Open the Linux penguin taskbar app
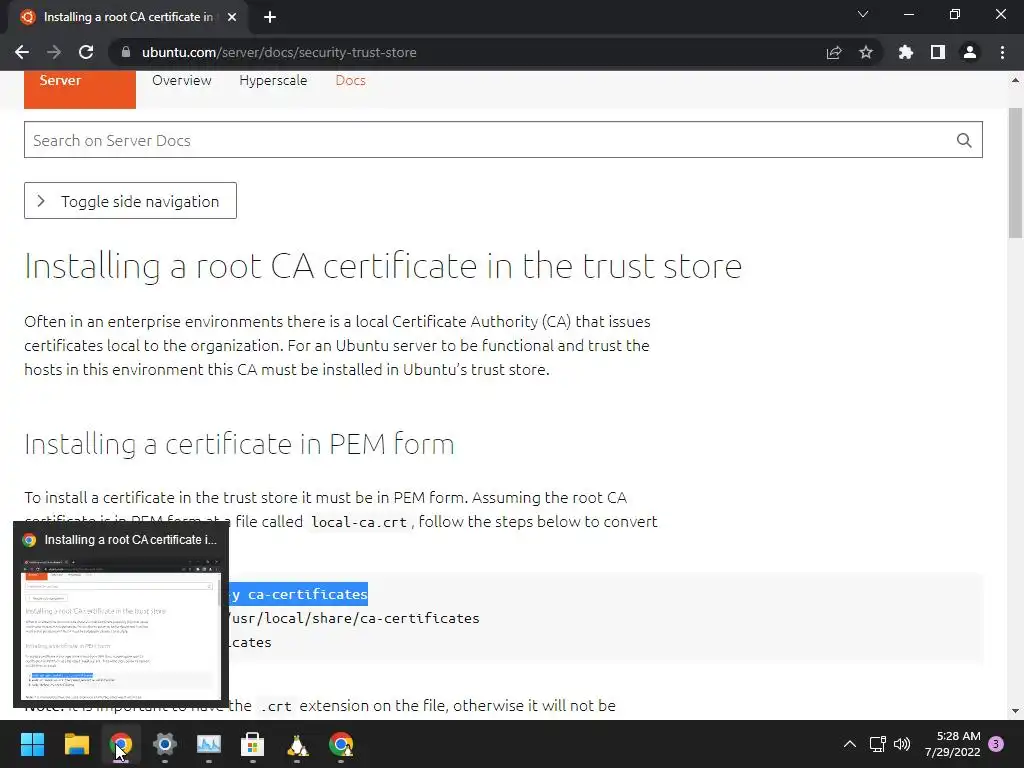Screen dimensions: 1024x768 click(x=297, y=744)
